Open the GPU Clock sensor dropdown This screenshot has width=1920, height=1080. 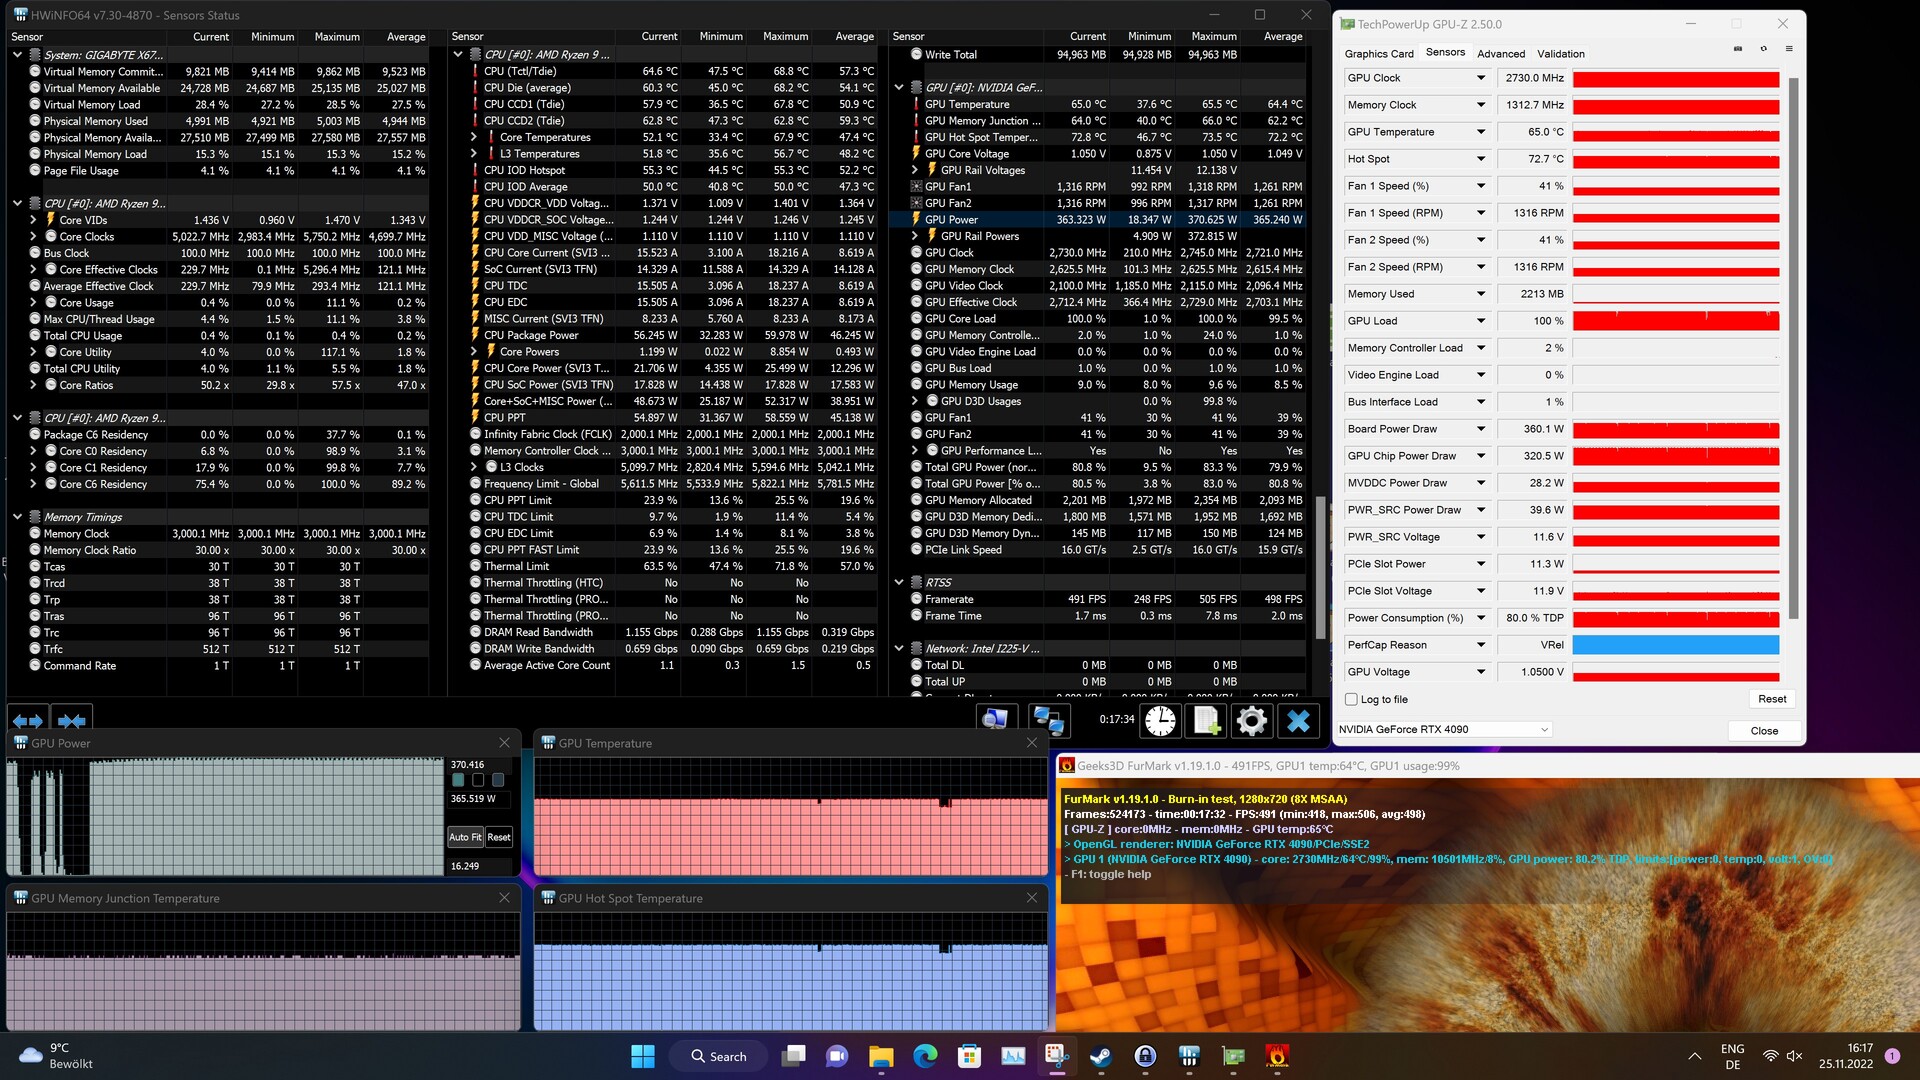1481,78
